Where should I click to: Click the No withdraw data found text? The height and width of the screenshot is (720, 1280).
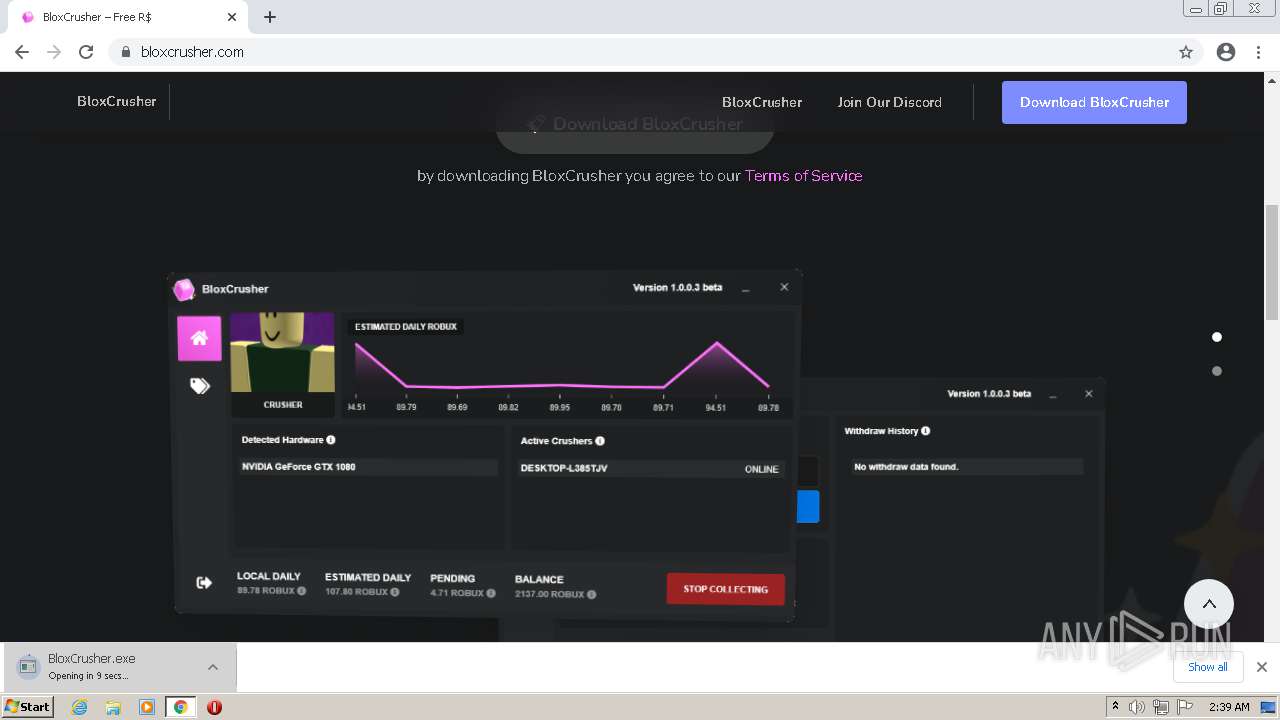[x=906, y=467]
